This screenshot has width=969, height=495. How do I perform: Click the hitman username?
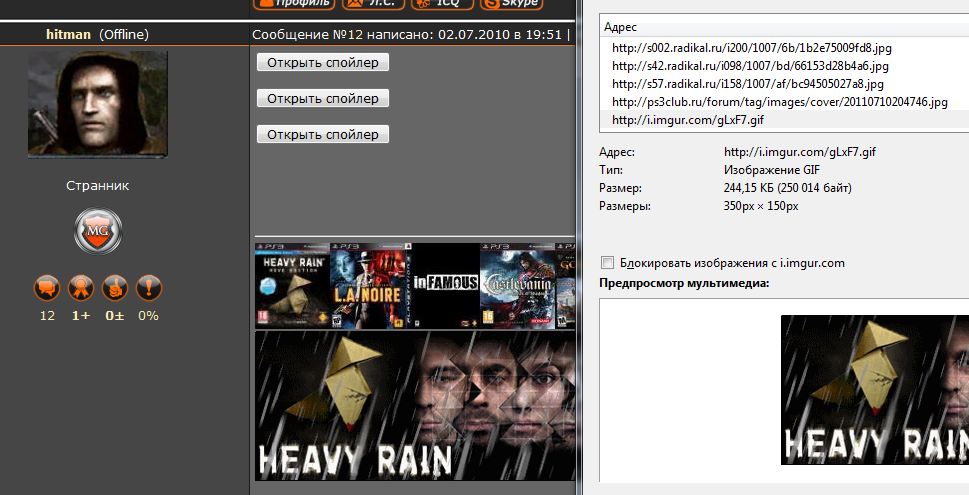point(68,35)
